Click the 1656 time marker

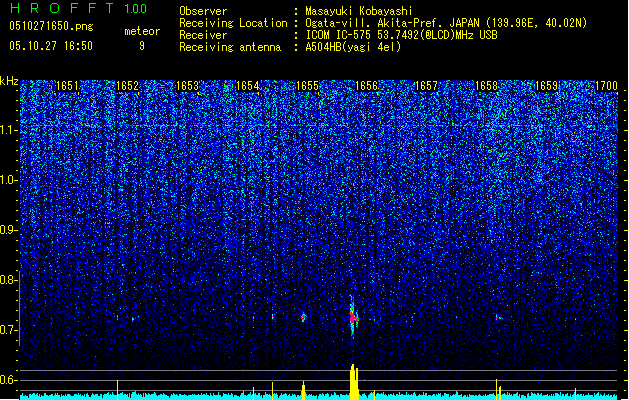pos(367,86)
